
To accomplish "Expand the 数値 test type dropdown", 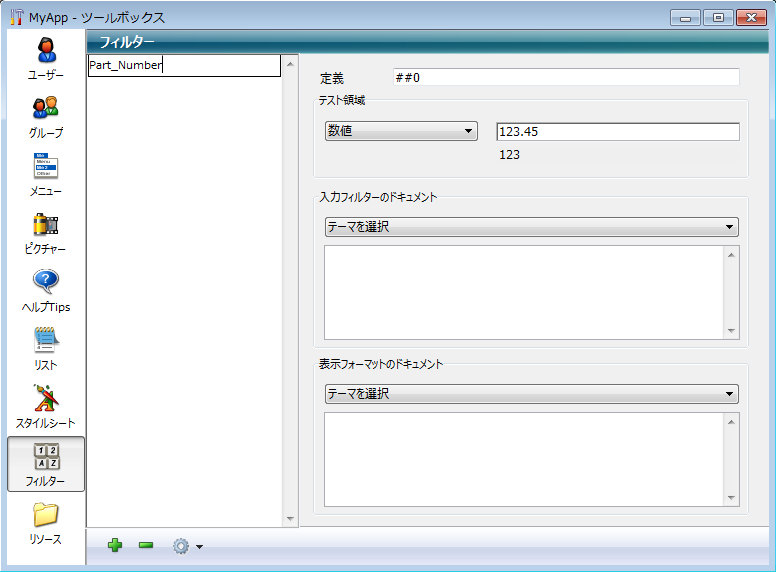I will [x=400, y=131].
